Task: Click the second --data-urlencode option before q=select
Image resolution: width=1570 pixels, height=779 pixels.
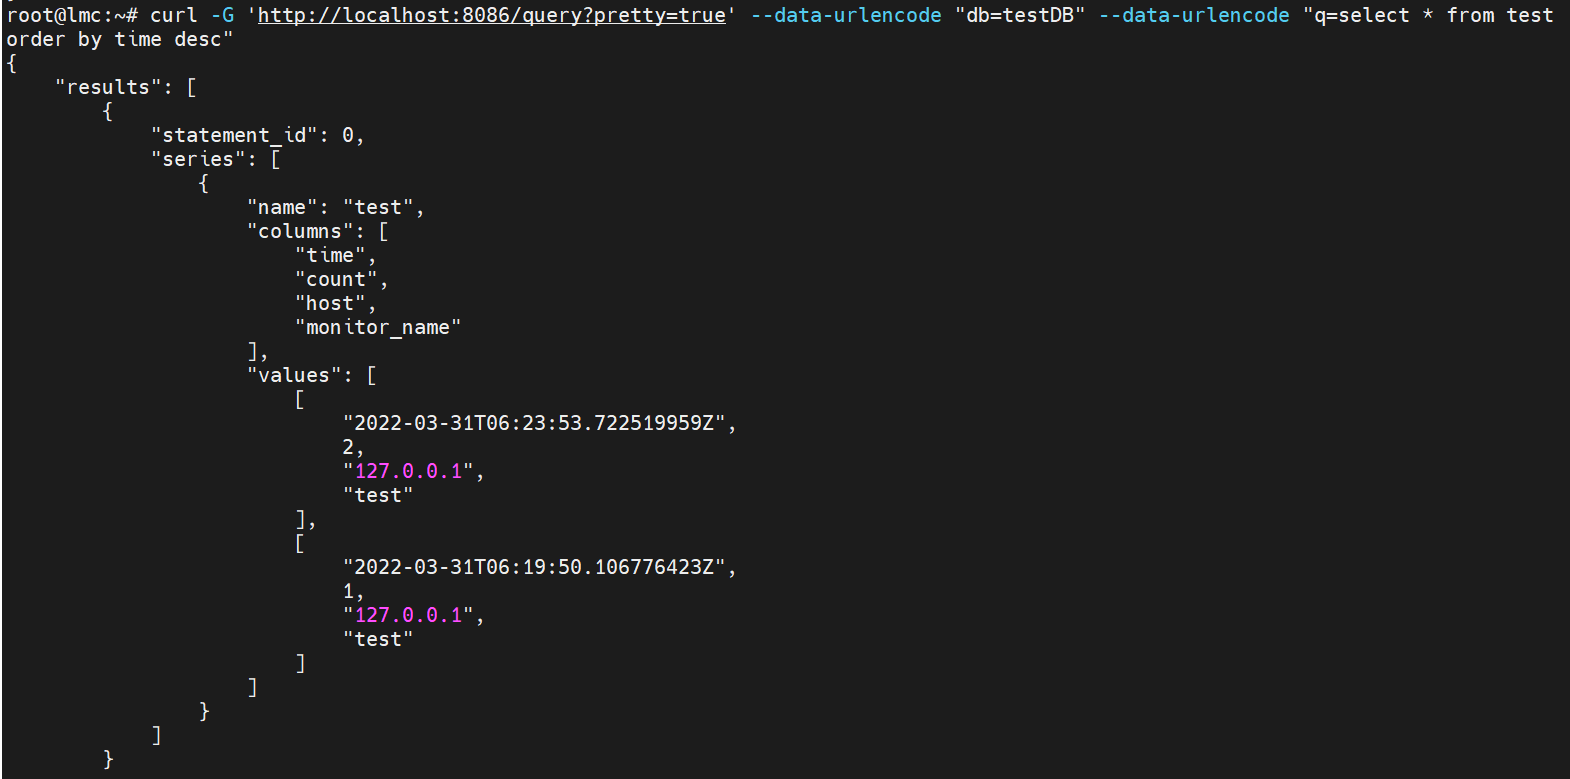Action: click(1194, 15)
